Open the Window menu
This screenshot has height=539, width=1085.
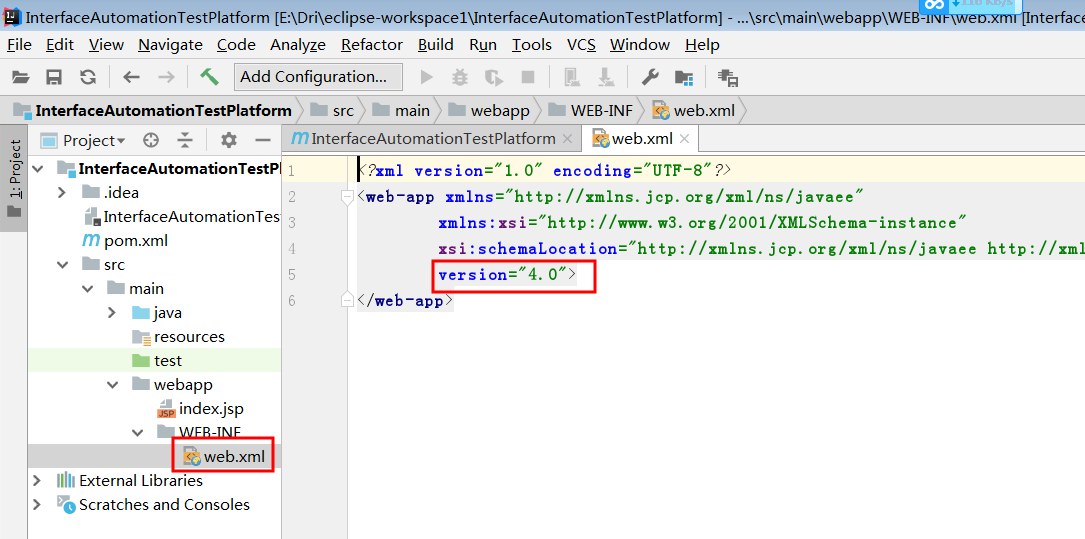640,45
